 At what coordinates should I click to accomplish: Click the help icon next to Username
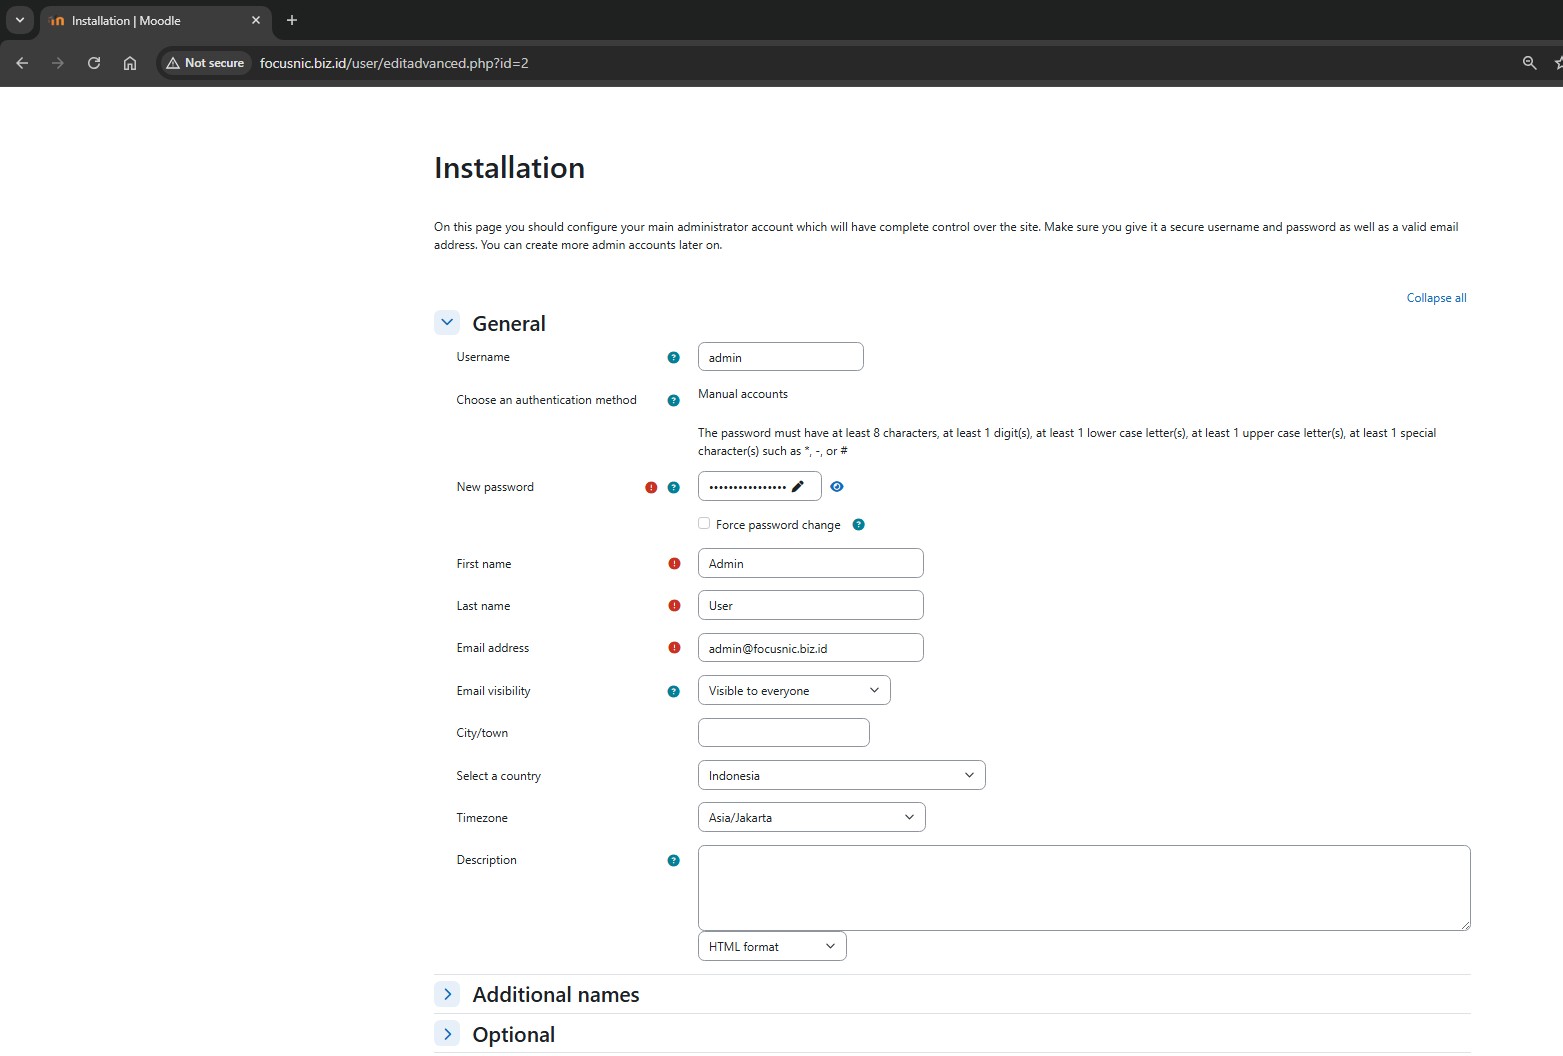pyautogui.click(x=673, y=358)
